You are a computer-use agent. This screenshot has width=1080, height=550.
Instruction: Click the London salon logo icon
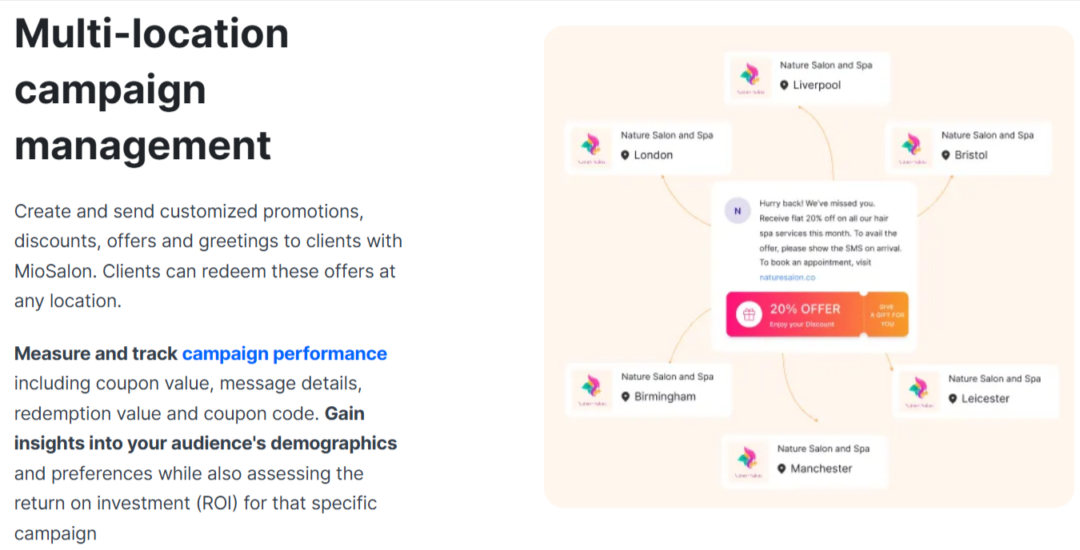(590, 146)
